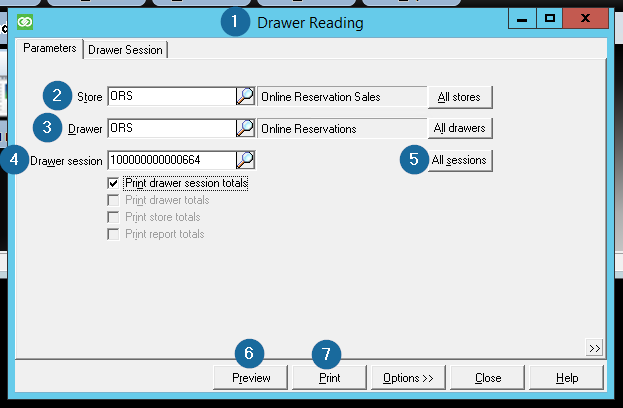The height and width of the screenshot is (408, 623).
Task: Check the Print store totals checkbox
Action: click(113, 217)
